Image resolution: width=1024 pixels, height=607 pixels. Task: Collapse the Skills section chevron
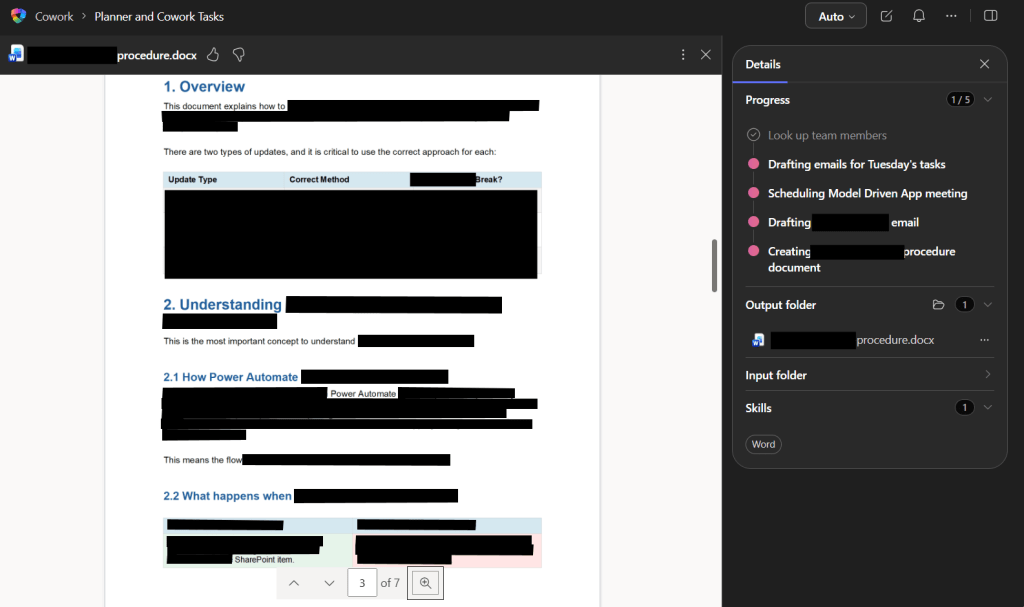pos(988,408)
